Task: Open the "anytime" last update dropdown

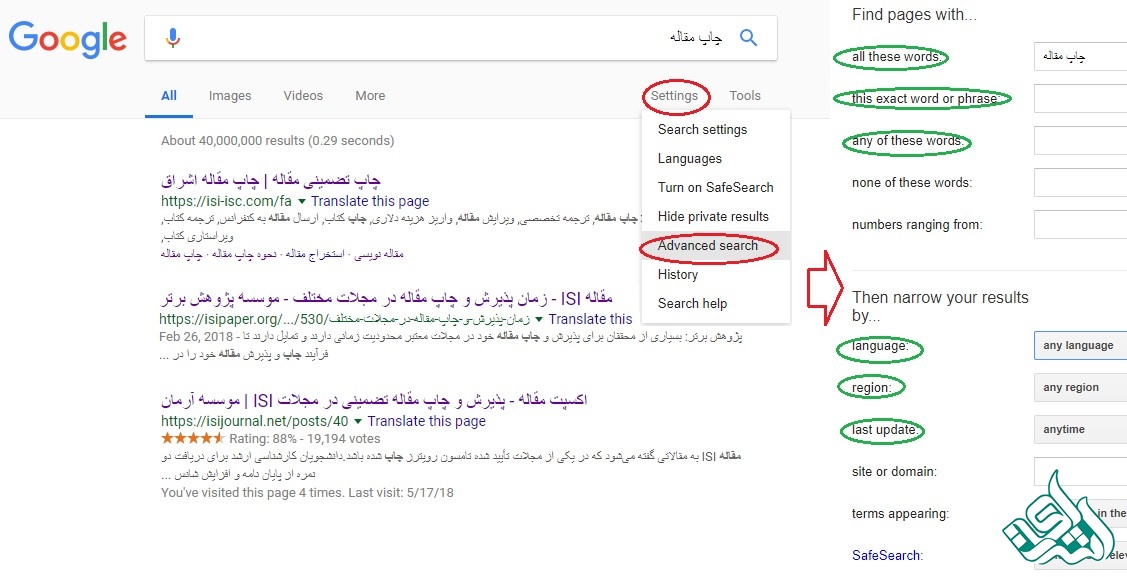Action: point(1079,429)
